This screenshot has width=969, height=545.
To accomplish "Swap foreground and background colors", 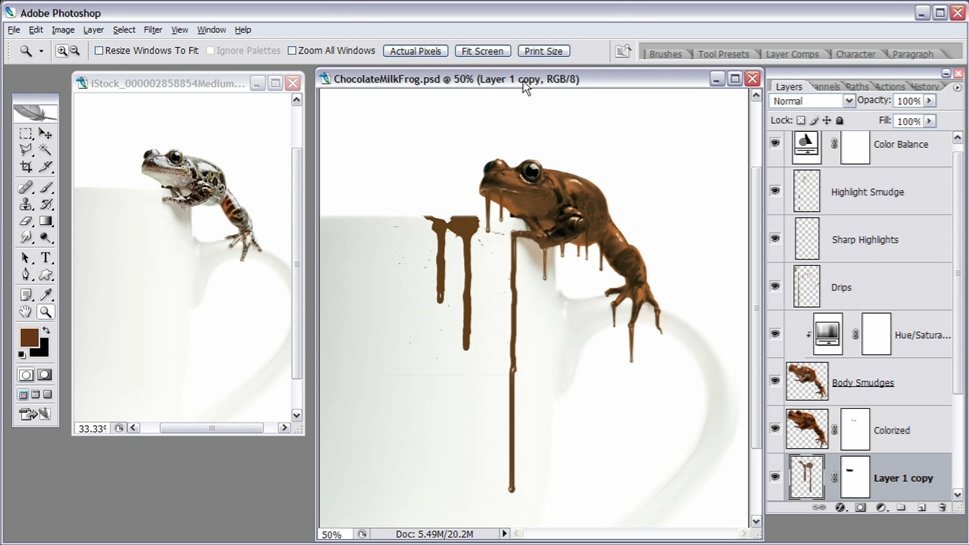I will pyautogui.click(x=46, y=331).
